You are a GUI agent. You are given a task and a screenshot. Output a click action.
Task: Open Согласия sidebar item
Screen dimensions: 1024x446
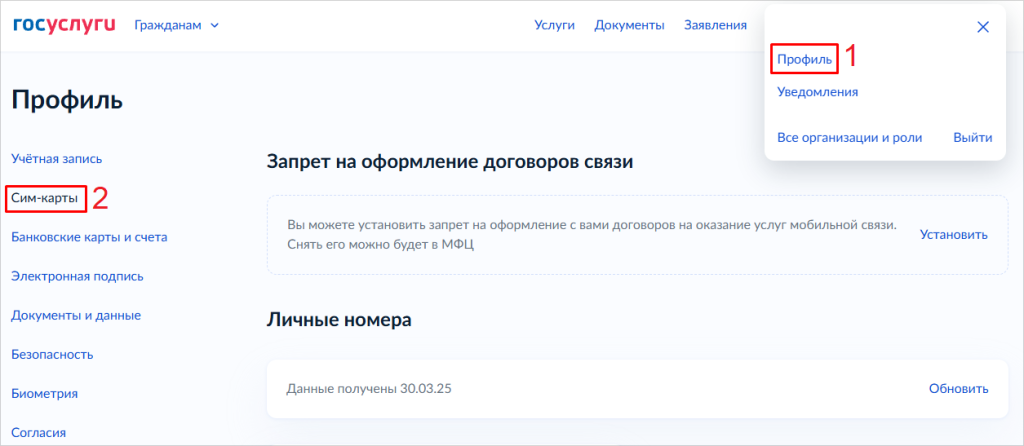point(39,432)
